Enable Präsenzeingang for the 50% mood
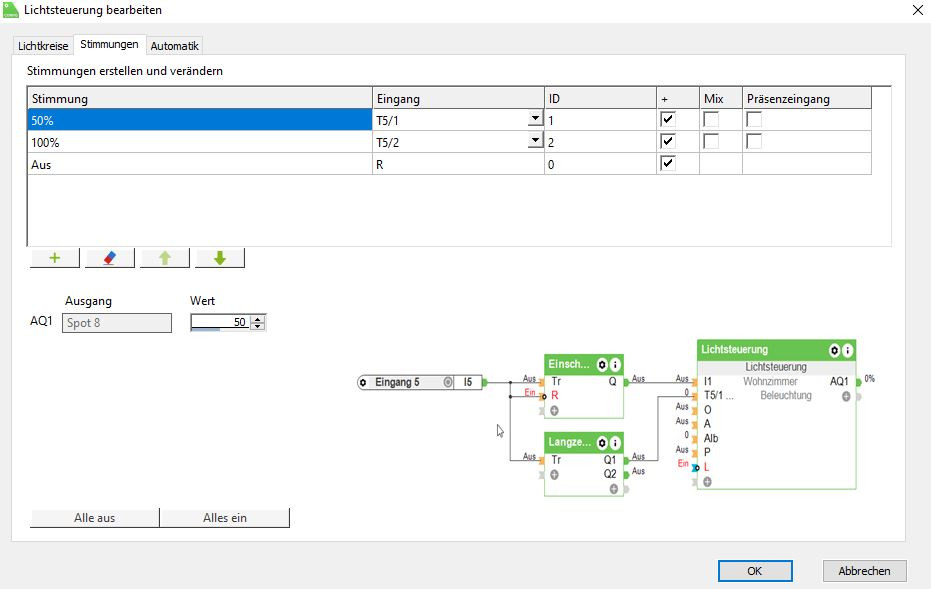The width and height of the screenshot is (931, 589). 753,119
